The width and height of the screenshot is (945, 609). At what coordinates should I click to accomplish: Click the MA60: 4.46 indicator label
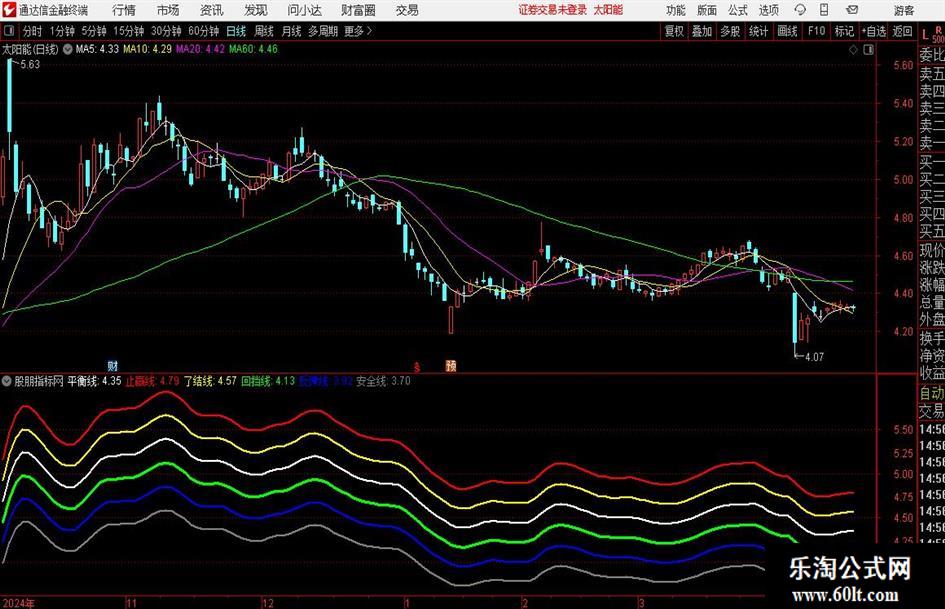click(253, 49)
